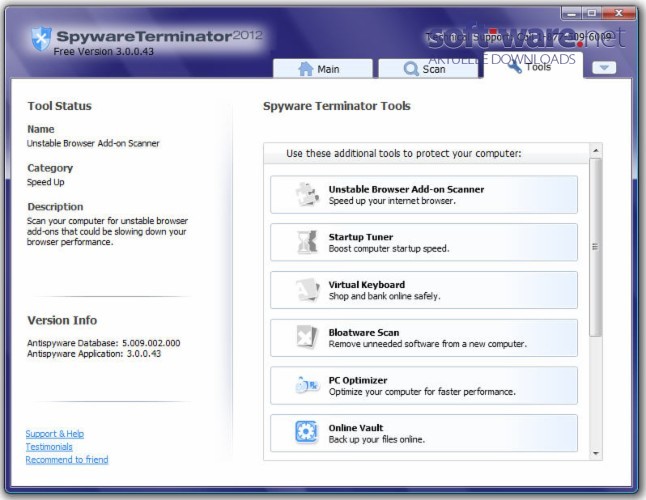This screenshot has width=646, height=500.
Task: Click the PC Optimizer icon
Action: click(307, 385)
